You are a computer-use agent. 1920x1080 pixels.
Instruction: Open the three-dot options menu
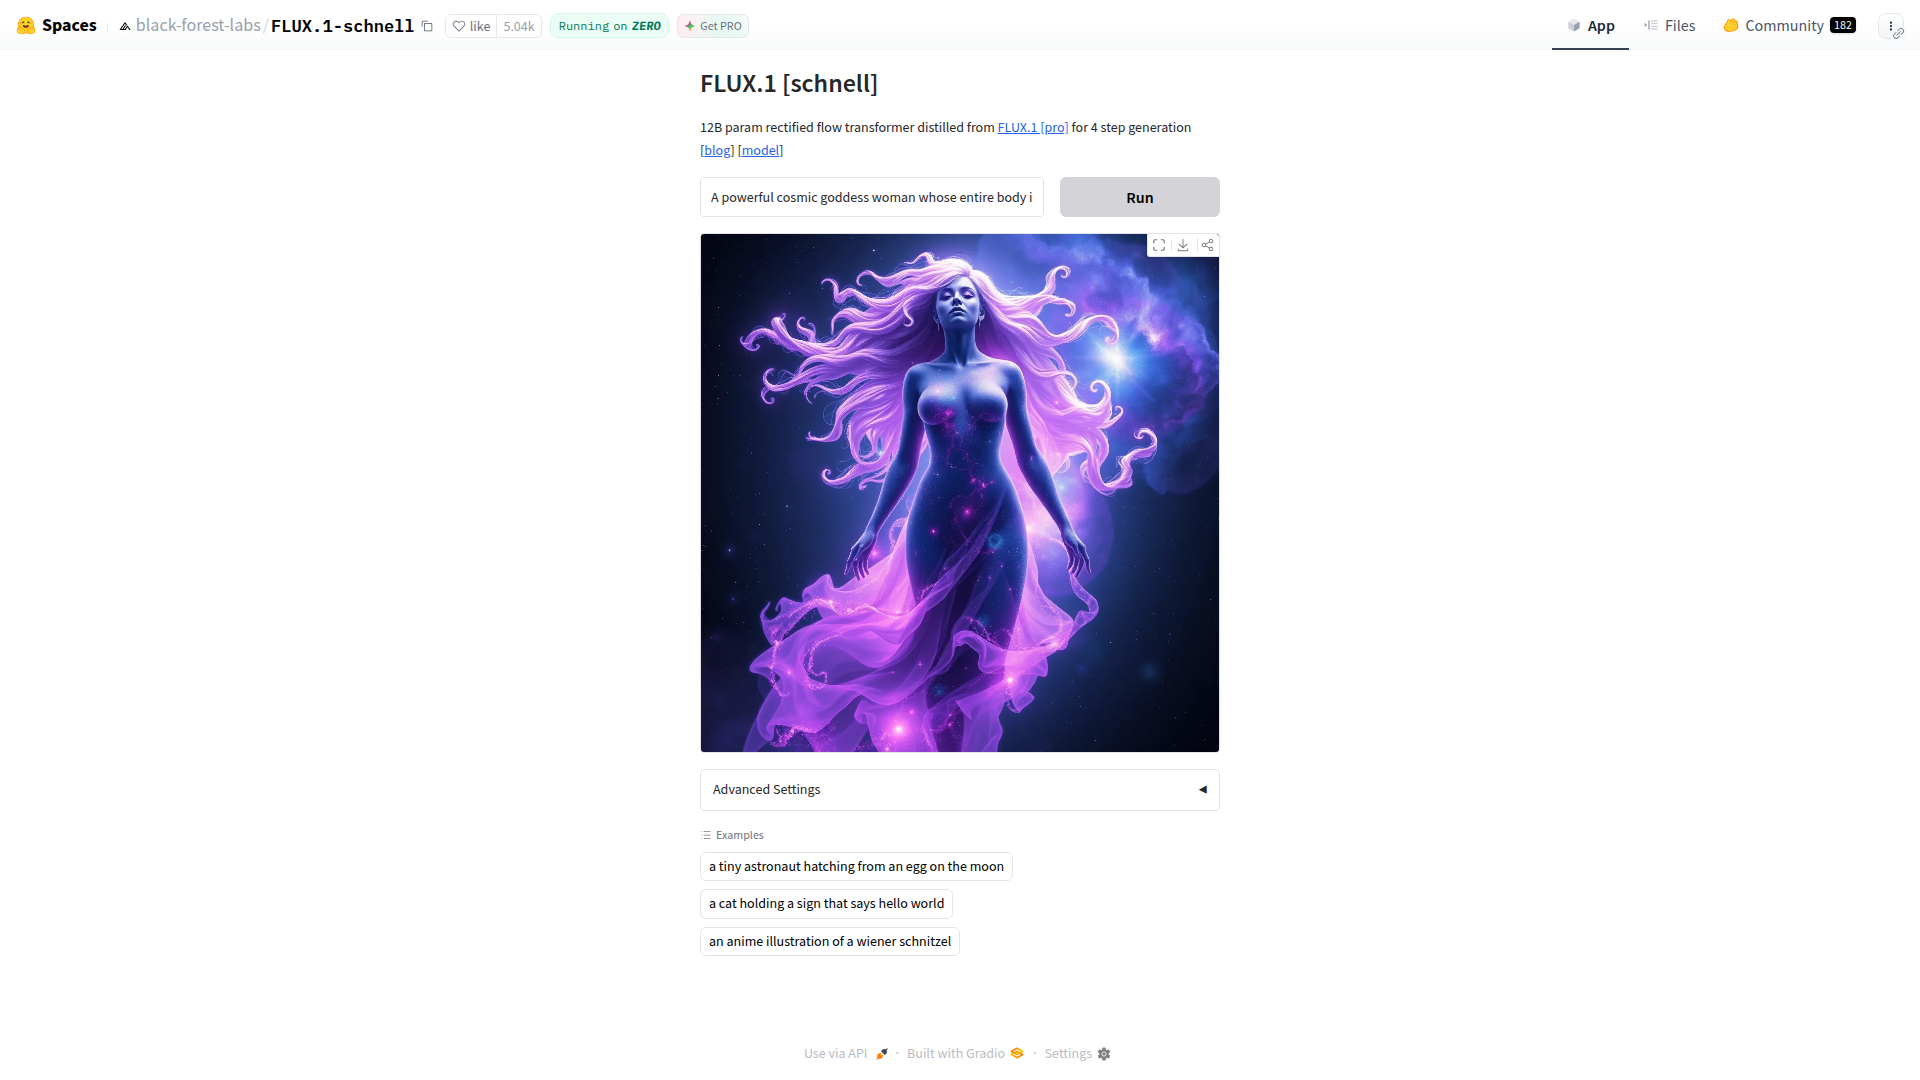tap(1891, 26)
